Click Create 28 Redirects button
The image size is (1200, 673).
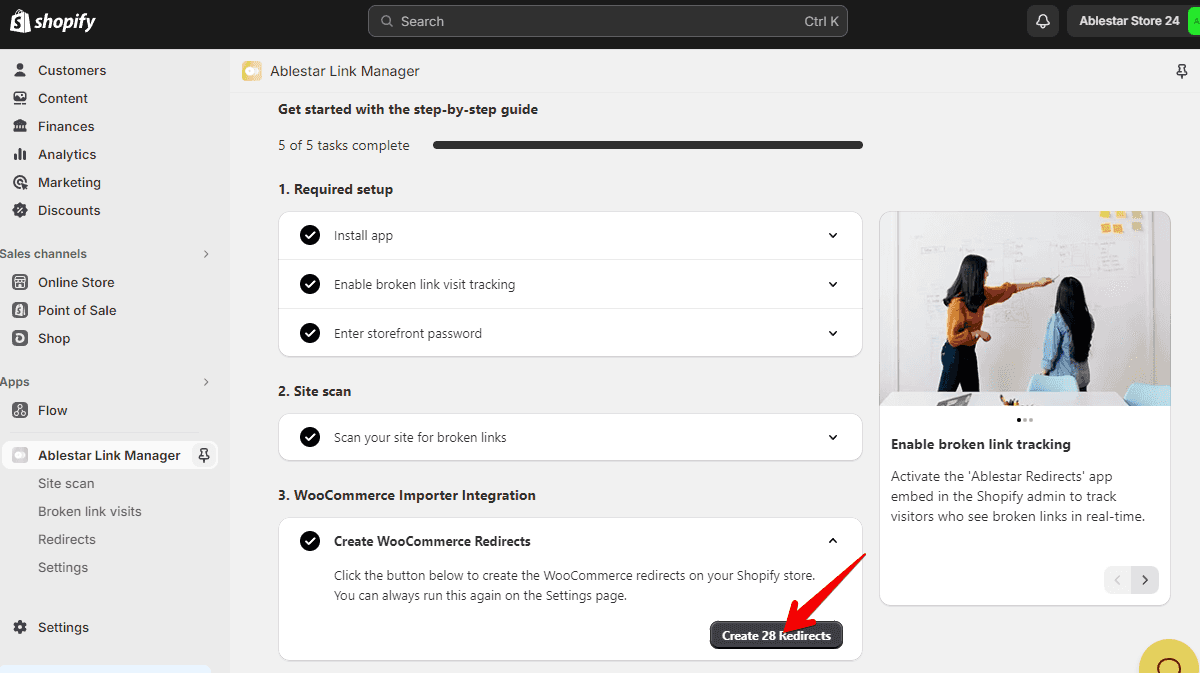(x=777, y=635)
